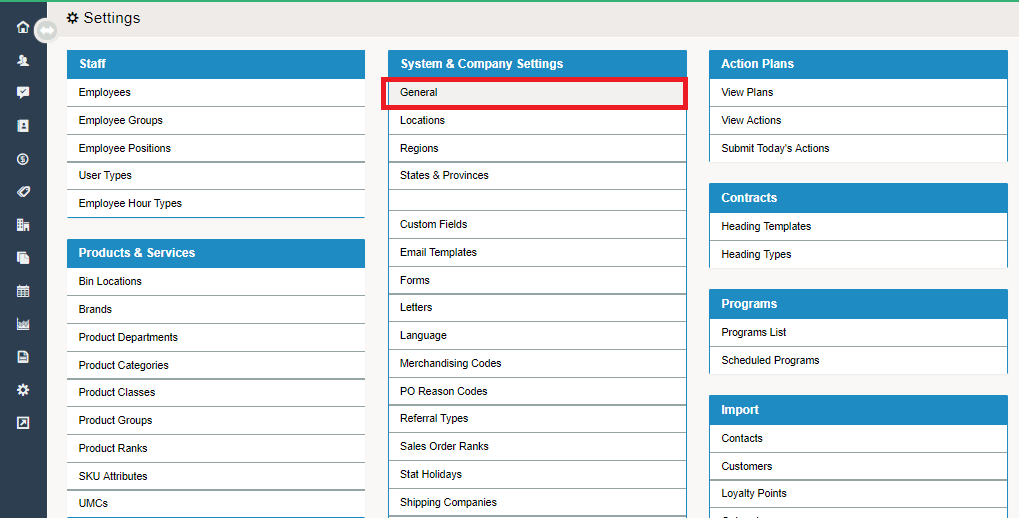Open Customers import
The image size is (1020, 518).
pos(858,467)
